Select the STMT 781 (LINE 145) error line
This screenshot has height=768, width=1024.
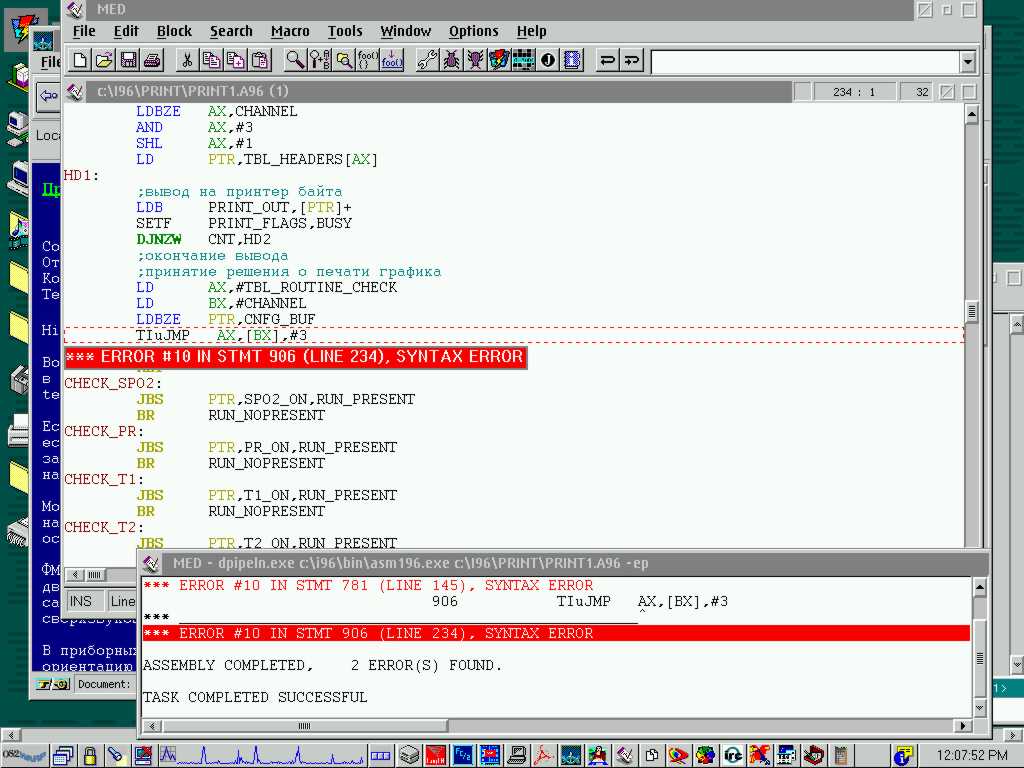368,585
